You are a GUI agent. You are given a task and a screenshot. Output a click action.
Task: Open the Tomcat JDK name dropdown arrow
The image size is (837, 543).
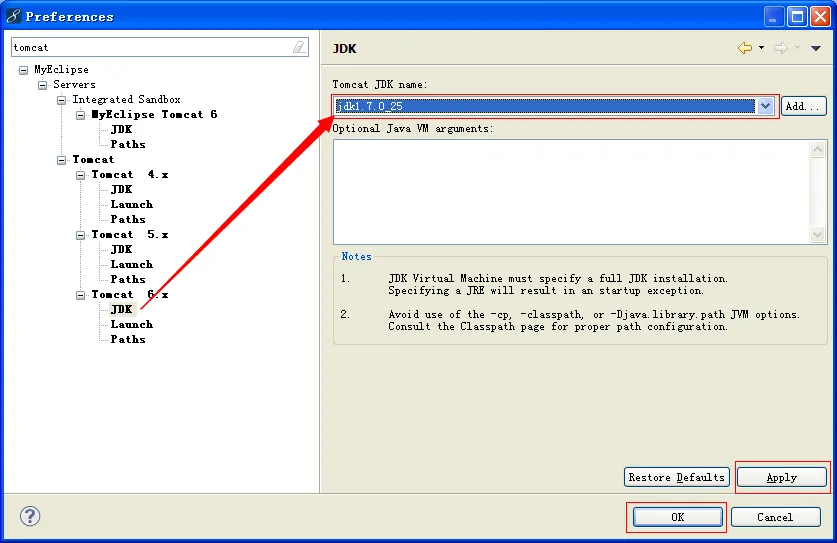pyautogui.click(x=765, y=106)
